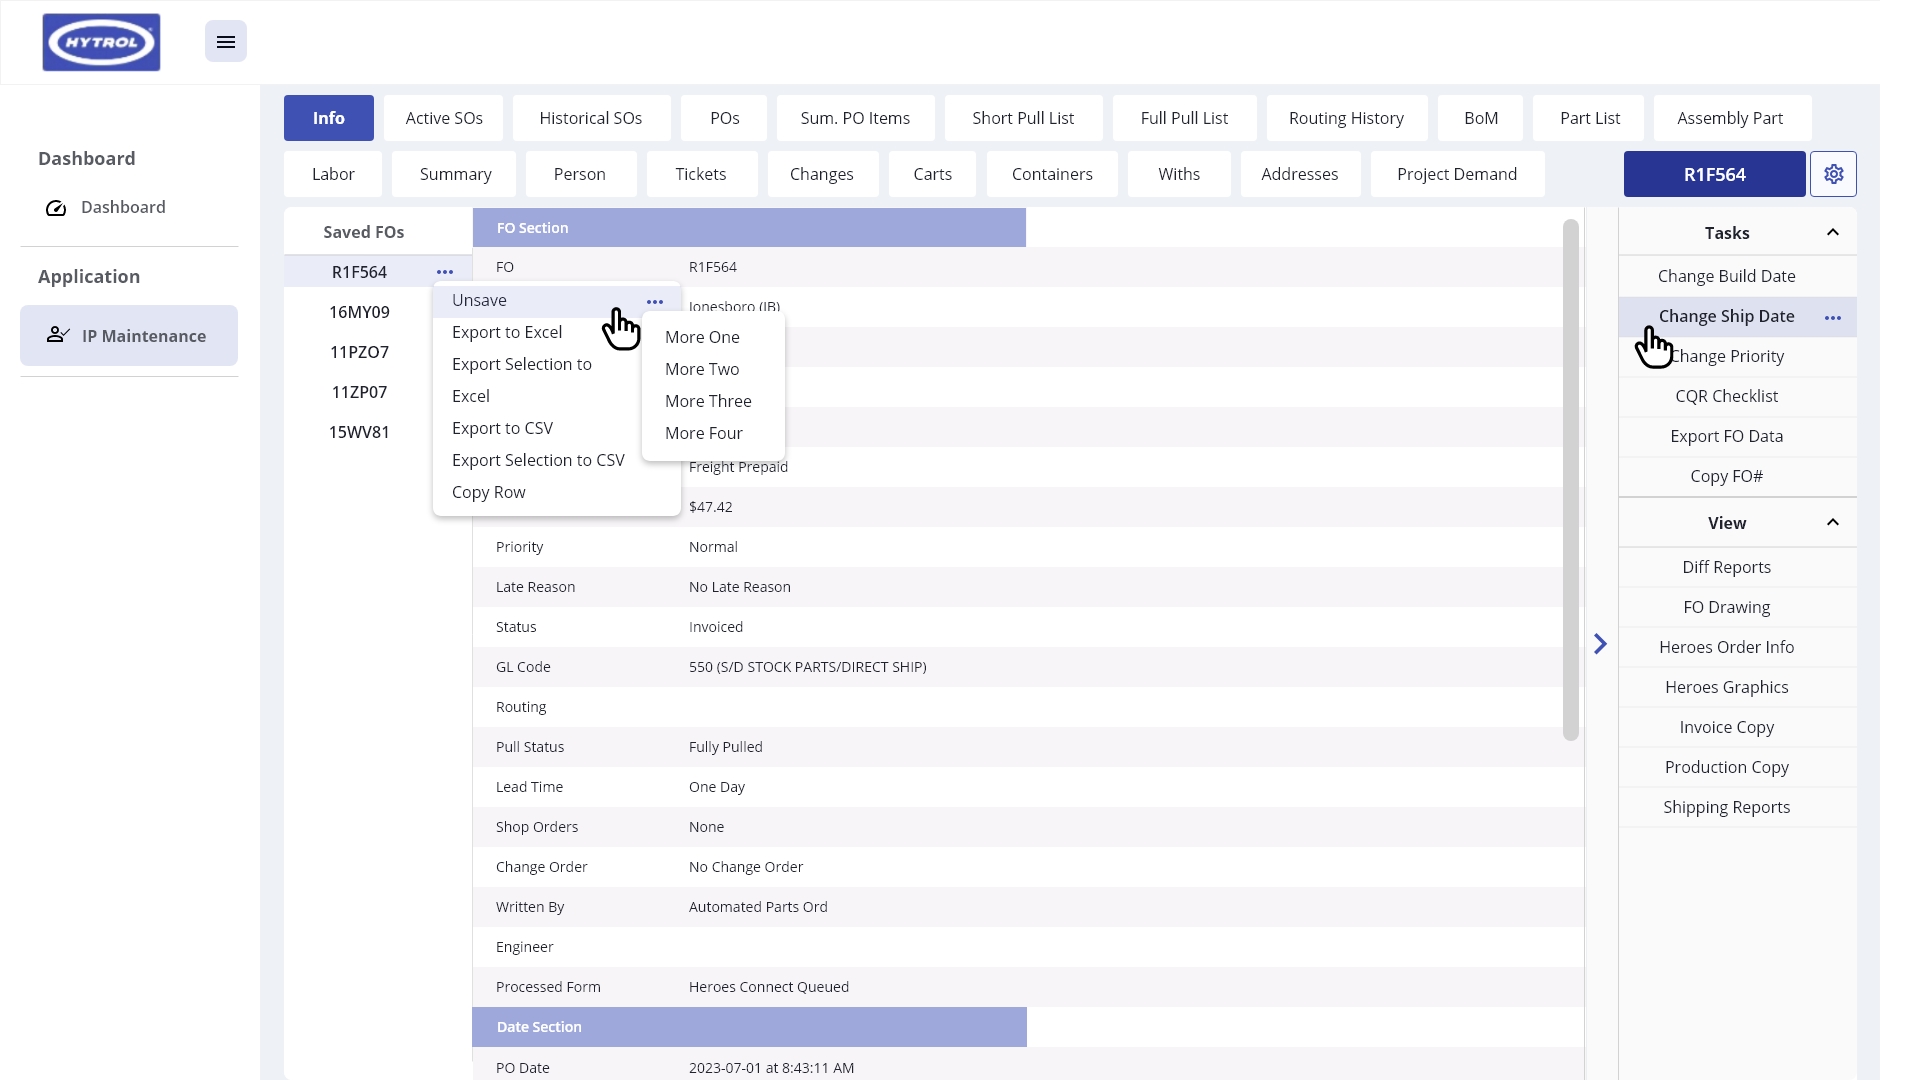The height and width of the screenshot is (1080, 1920).
Task: Collapse the Tasks section chevron
Action: 1833,232
